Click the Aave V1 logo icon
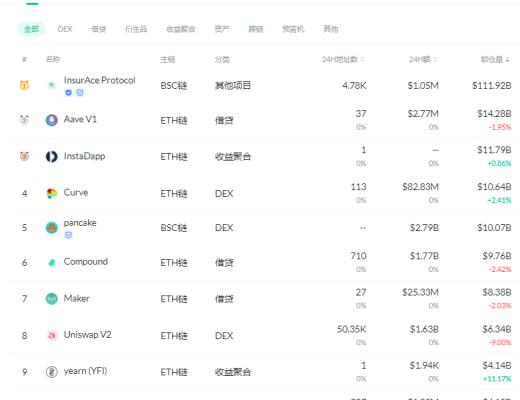The width and height of the screenshot is (520, 400). pos(52,120)
